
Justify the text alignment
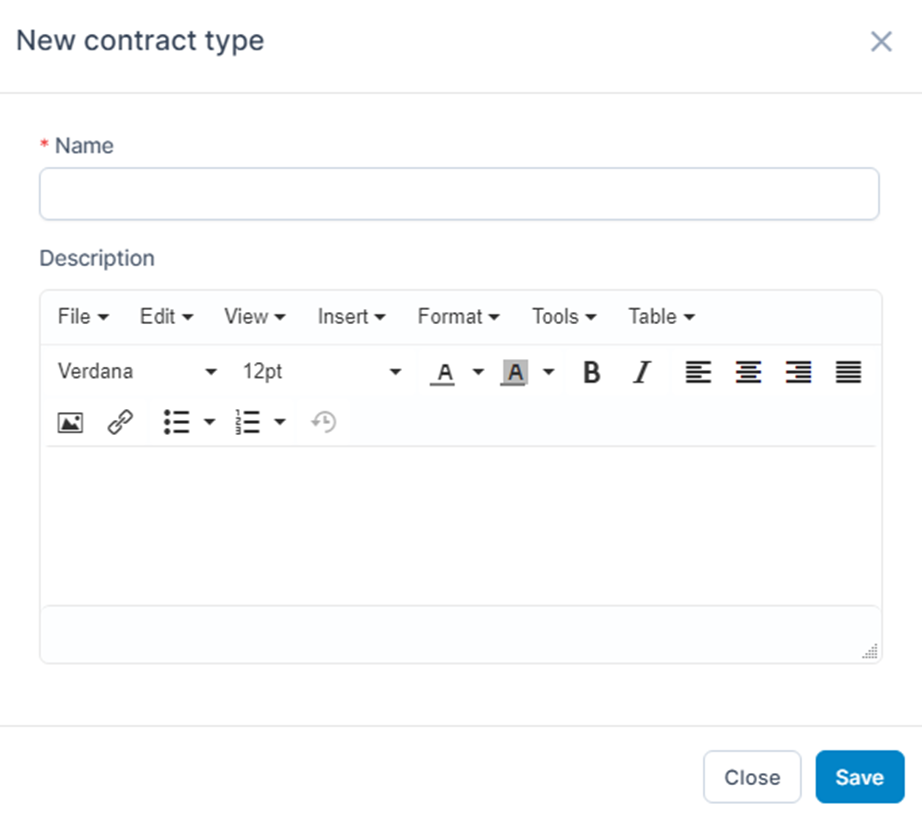pyautogui.click(x=848, y=372)
